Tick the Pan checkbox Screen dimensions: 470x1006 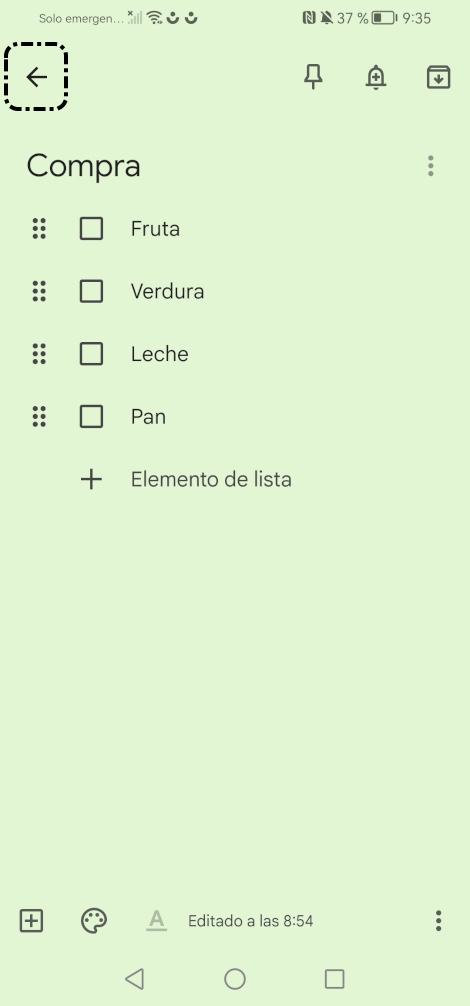coord(91,416)
